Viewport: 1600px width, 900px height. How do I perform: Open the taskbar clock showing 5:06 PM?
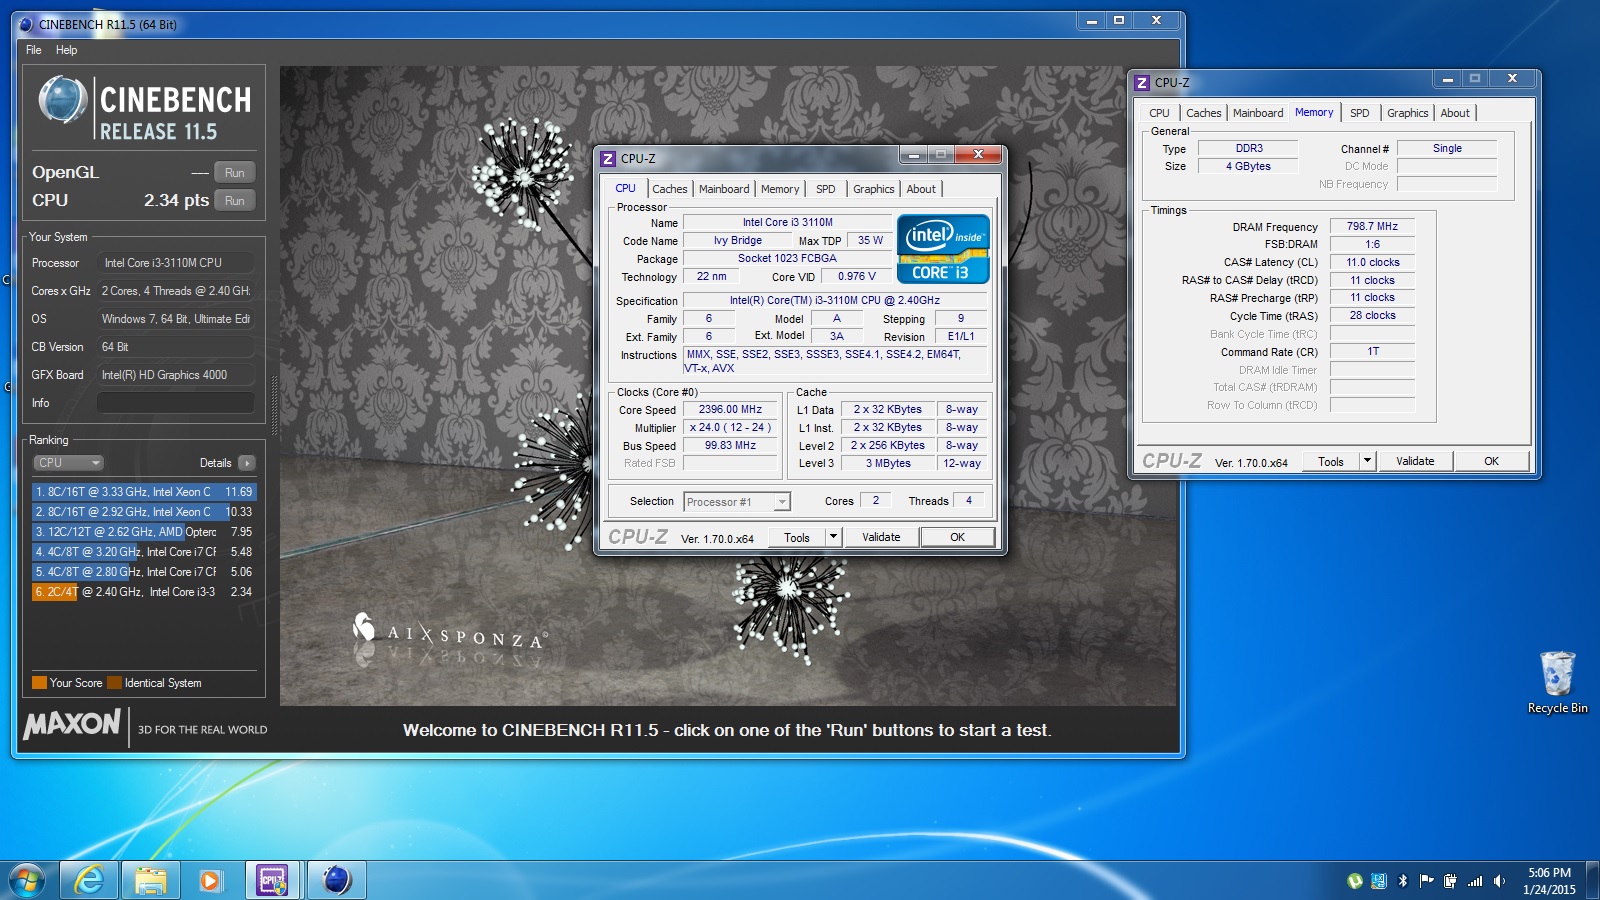(1549, 881)
